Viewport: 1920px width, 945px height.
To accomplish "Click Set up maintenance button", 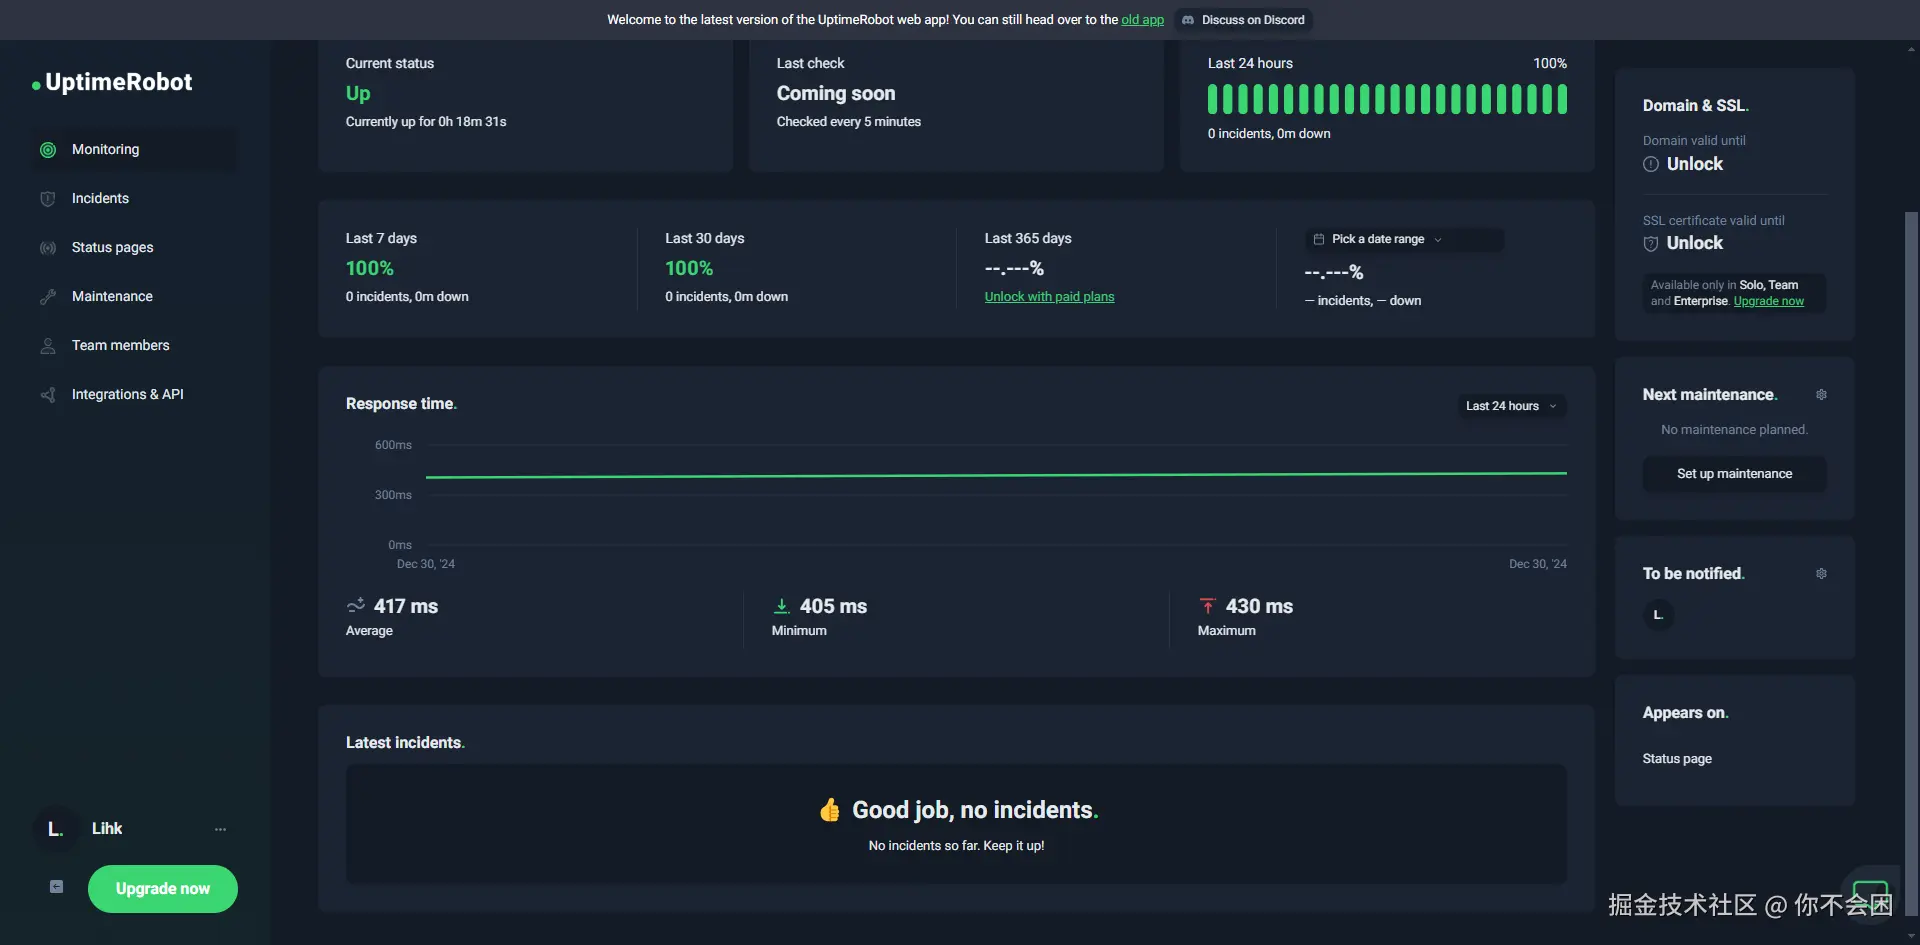I will (x=1734, y=474).
